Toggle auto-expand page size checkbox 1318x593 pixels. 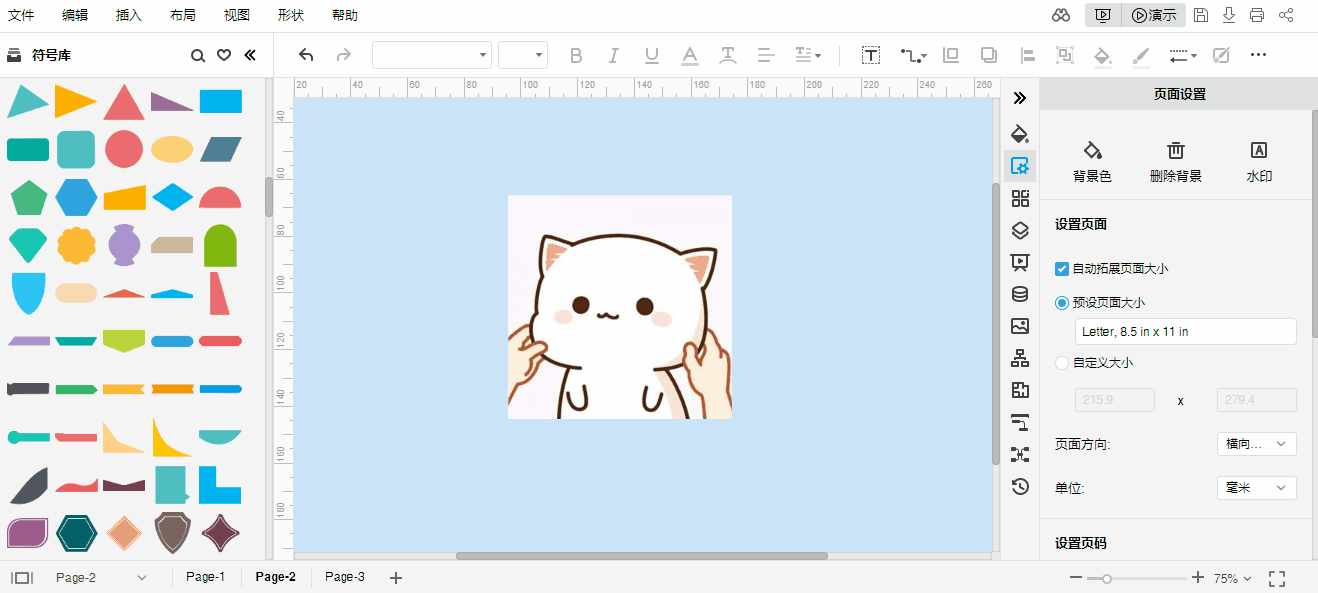pos(1062,268)
